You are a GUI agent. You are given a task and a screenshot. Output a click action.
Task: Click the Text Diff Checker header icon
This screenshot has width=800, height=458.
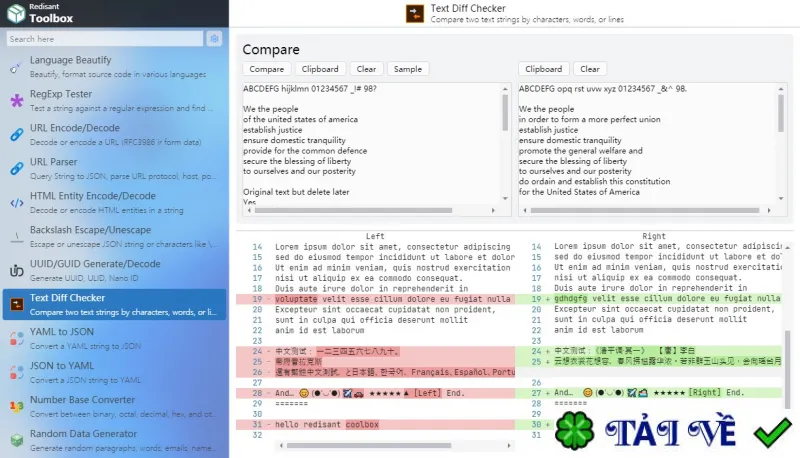(415, 14)
